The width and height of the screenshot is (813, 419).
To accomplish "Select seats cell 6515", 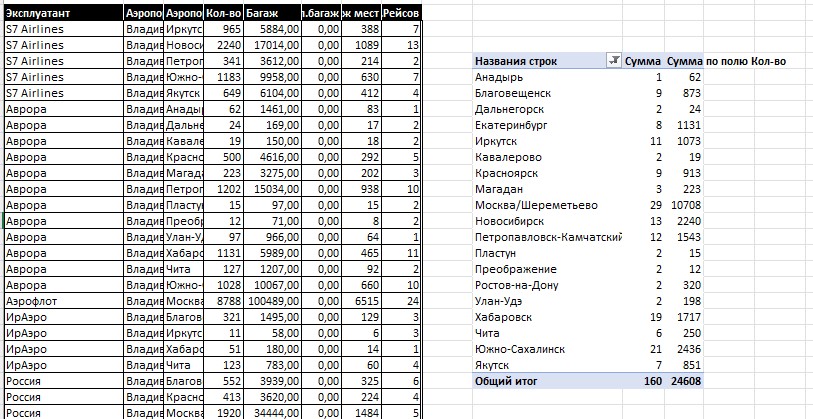I will pyautogui.click(x=362, y=301).
